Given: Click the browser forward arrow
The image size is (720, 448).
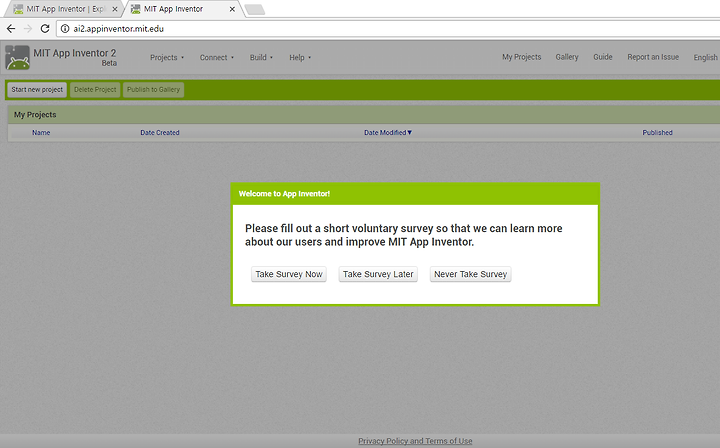Looking at the screenshot, I should coord(28,28).
